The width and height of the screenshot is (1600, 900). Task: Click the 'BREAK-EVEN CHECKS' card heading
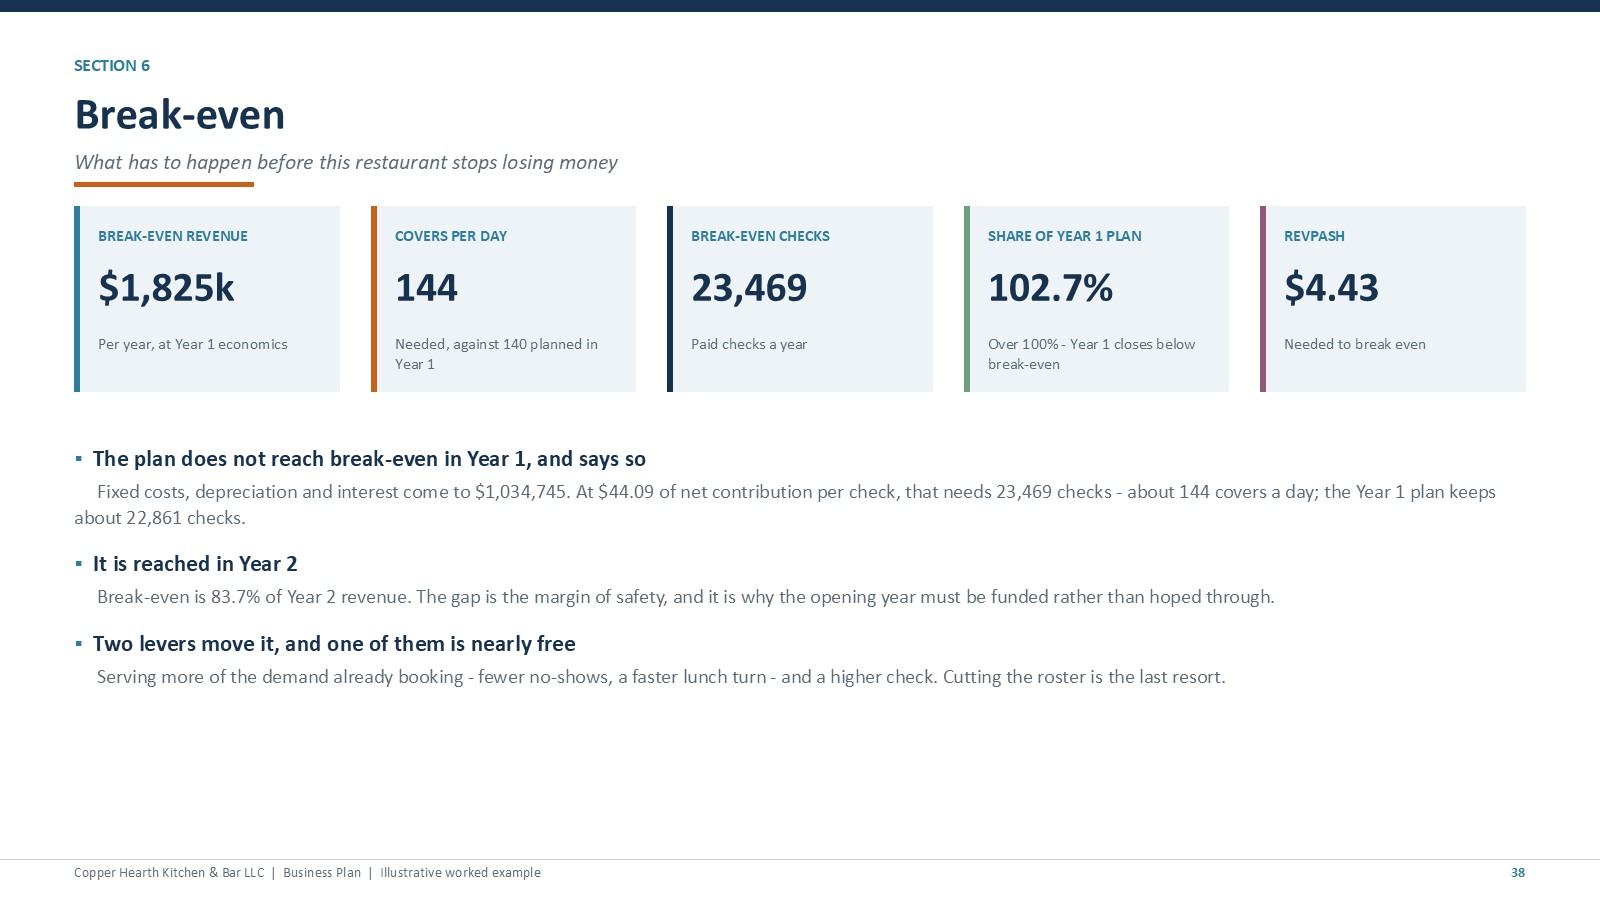pyautogui.click(x=760, y=236)
